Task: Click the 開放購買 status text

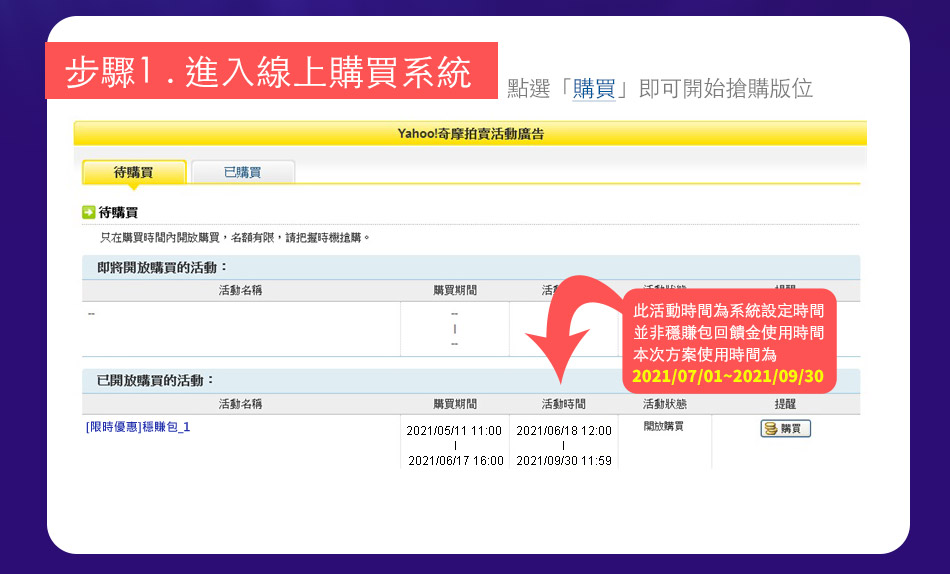Action: tap(664, 426)
